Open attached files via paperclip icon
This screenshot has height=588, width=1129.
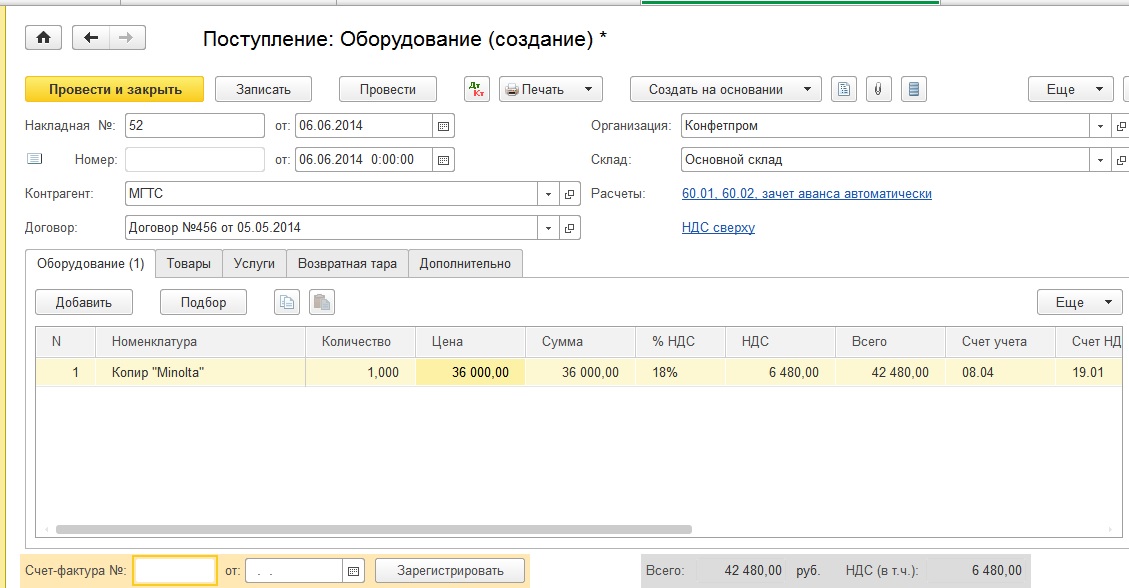877,89
